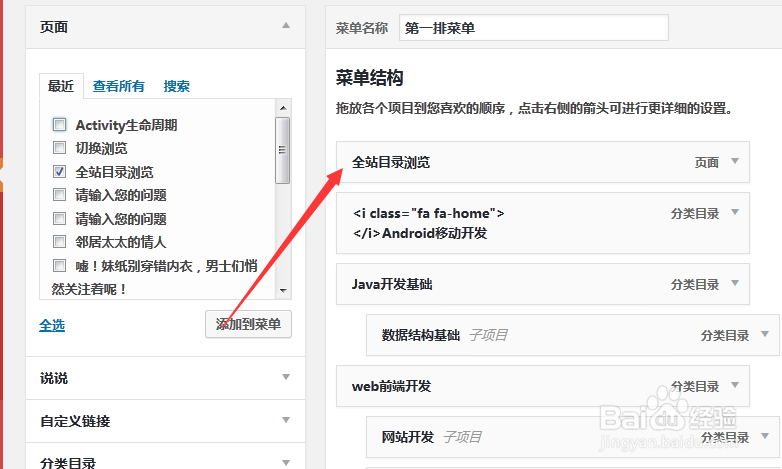Viewport: 782px width, 469px height.
Task: Expand the Java开发基础 menu item arrow
Action: tap(735, 283)
